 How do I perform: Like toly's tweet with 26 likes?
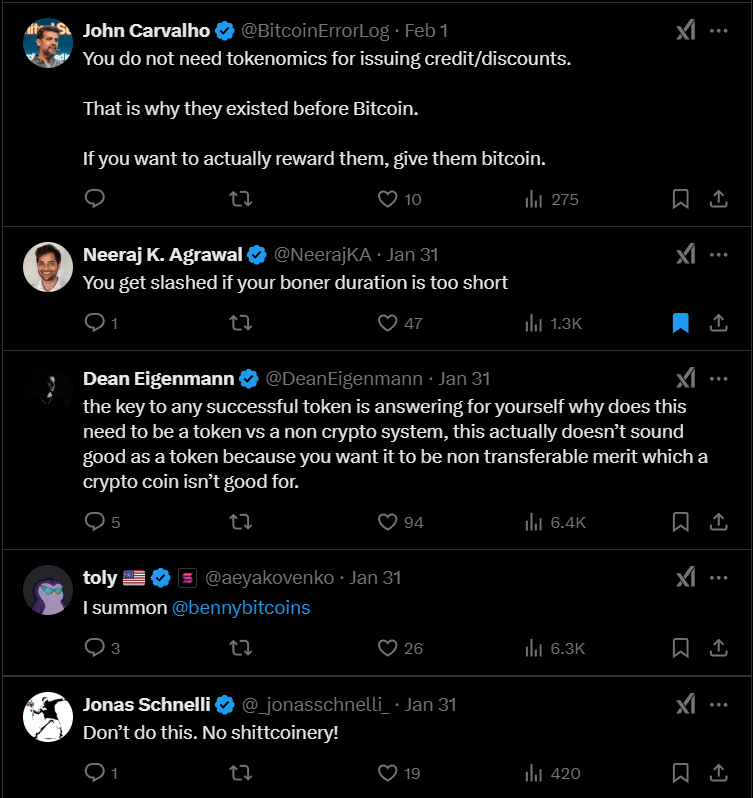[388, 648]
